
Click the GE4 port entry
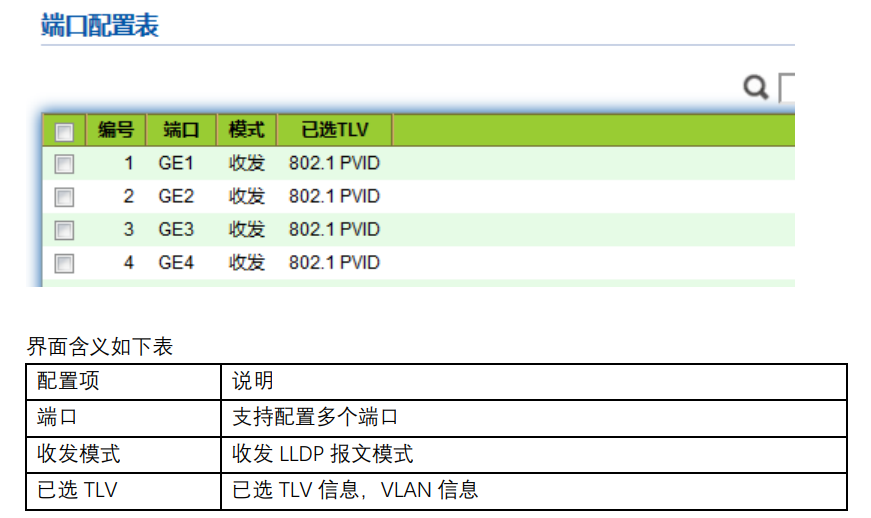pos(176,263)
